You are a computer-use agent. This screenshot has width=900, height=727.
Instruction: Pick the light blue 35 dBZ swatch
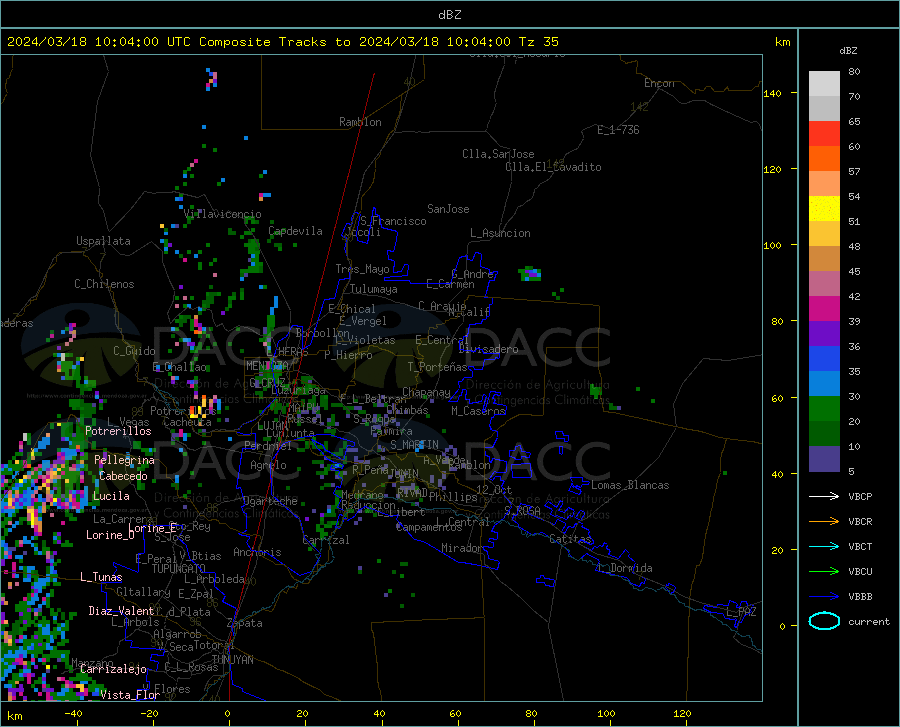click(x=824, y=384)
